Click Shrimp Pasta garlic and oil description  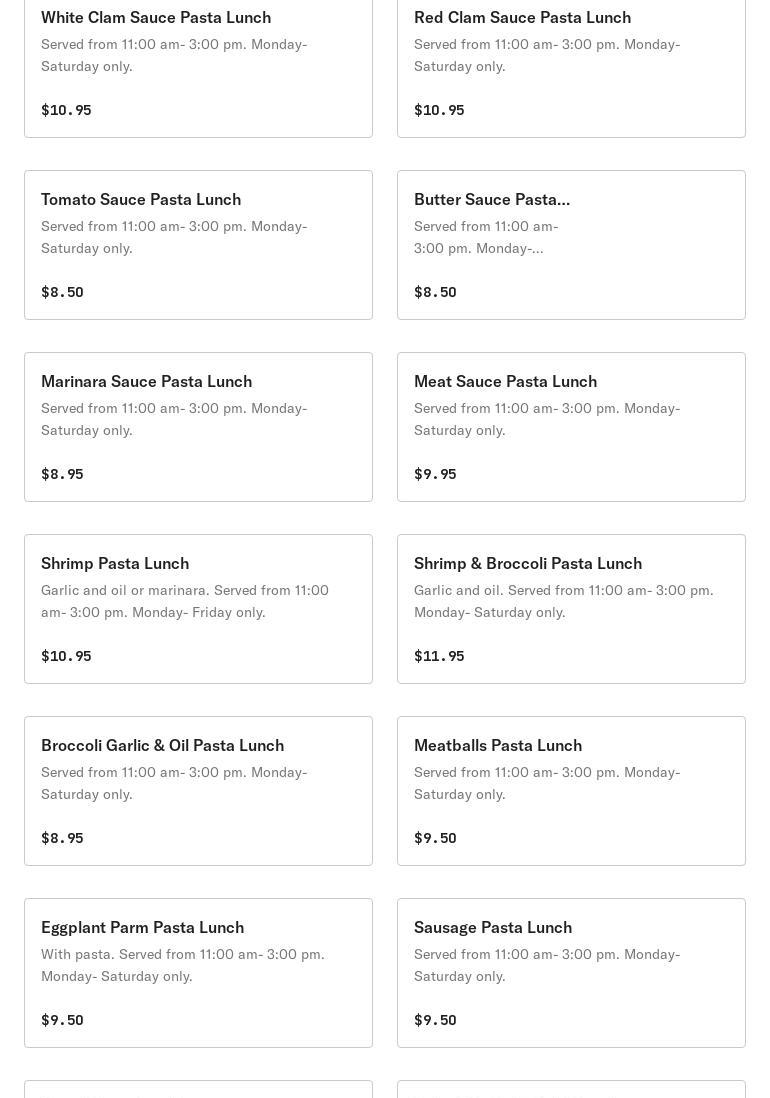coord(185,601)
